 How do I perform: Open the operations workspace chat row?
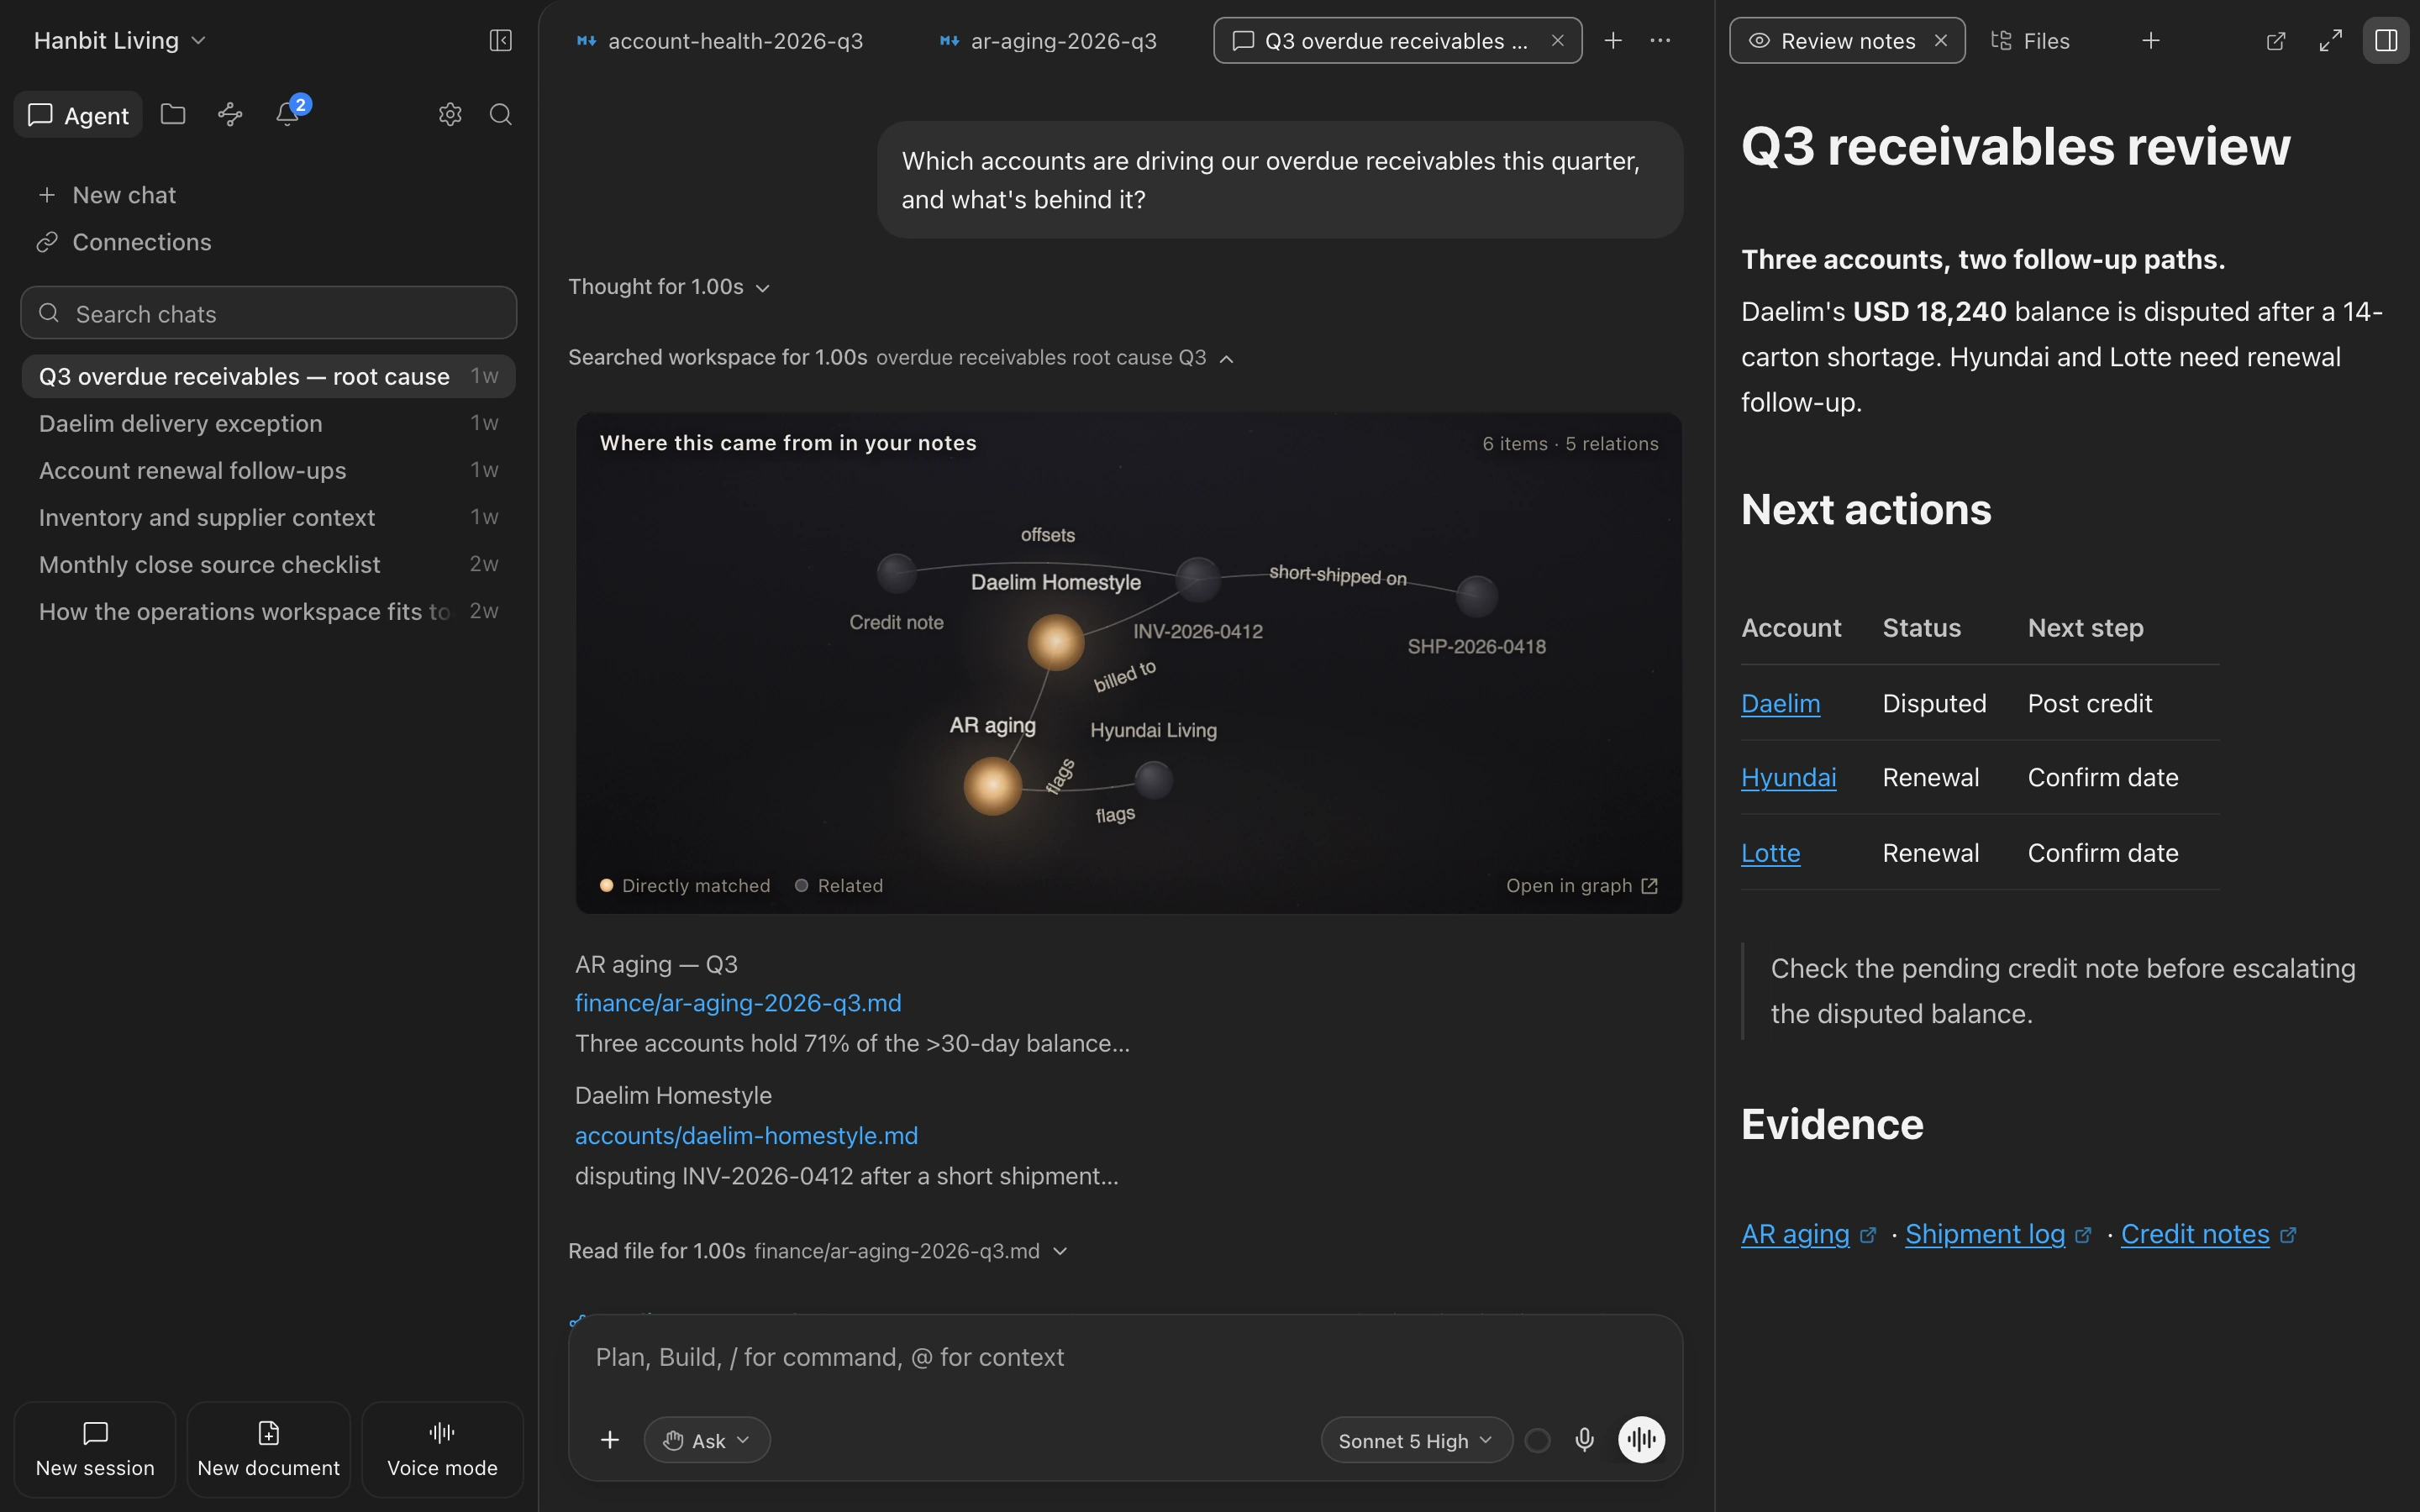(268, 611)
